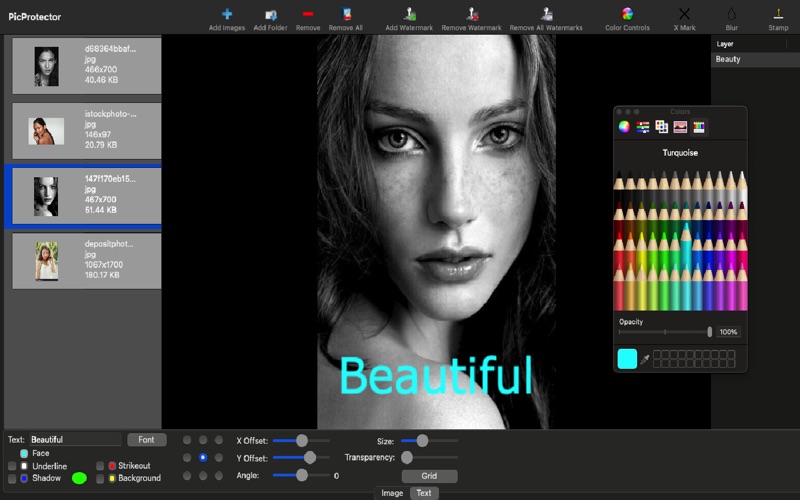Click the Opacity slider in Colors panel
Viewport: 800px width, 500px height.
click(665, 332)
